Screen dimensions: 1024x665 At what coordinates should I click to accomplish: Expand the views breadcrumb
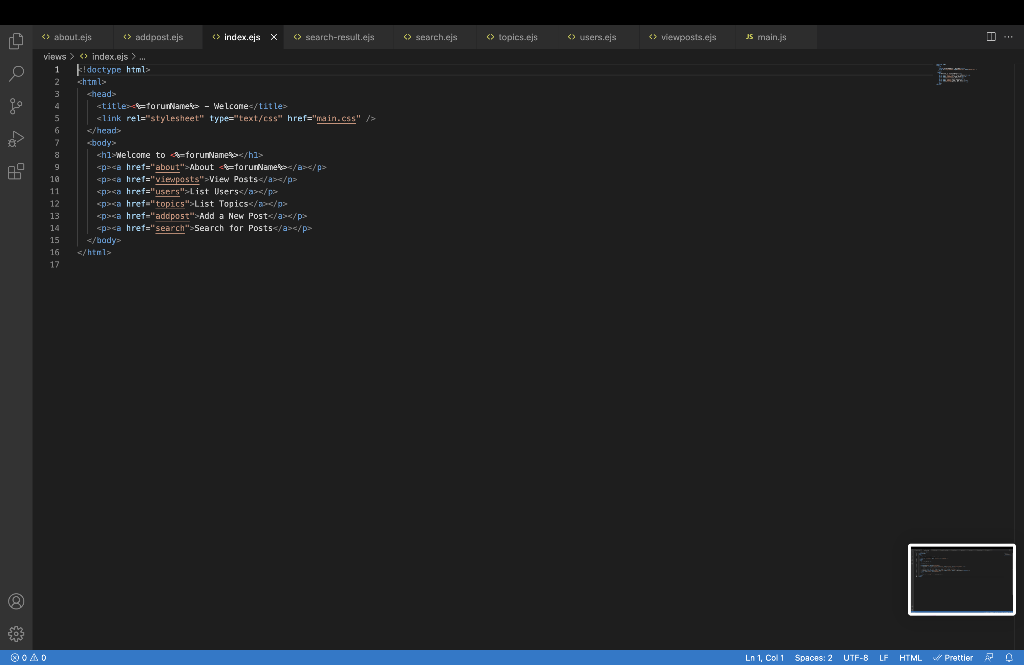(x=55, y=57)
